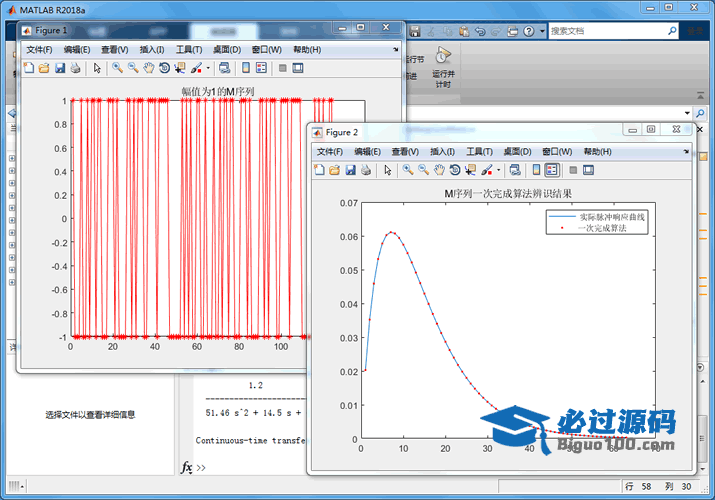Select Data Cursor tool in Figure 1
The image size is (715, 500).
(180, 68)
